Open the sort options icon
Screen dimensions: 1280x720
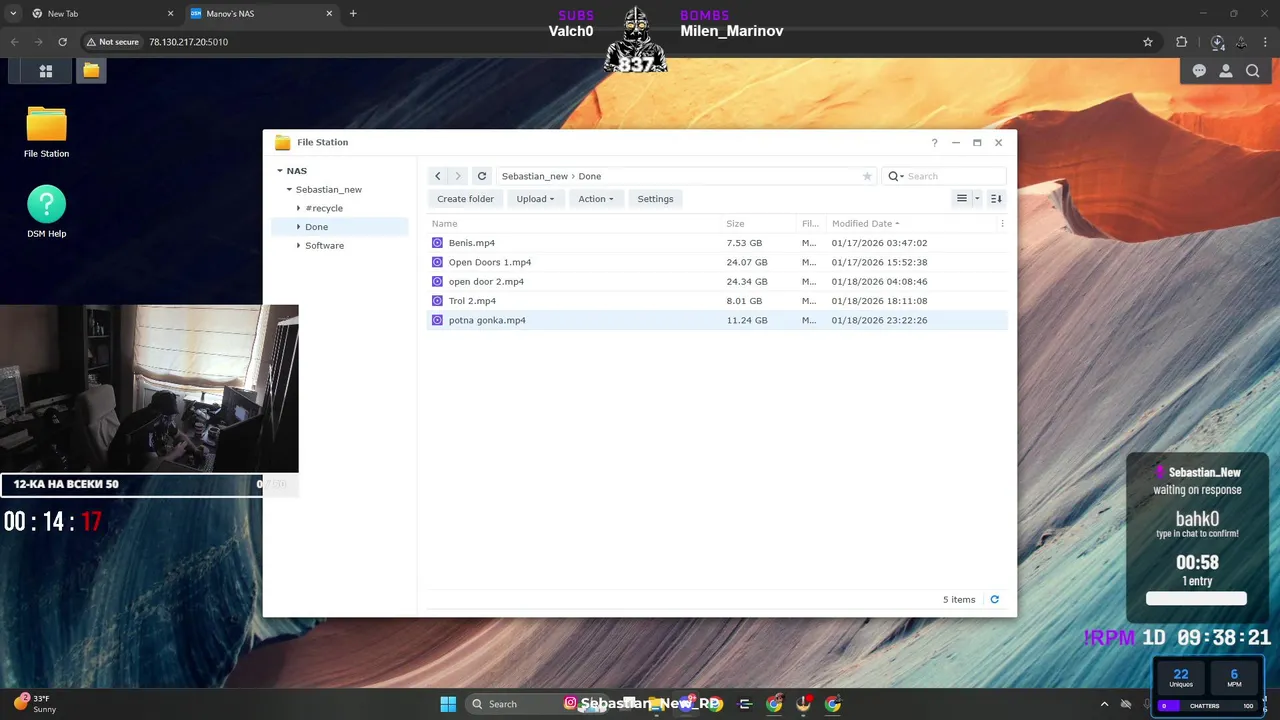996,199
